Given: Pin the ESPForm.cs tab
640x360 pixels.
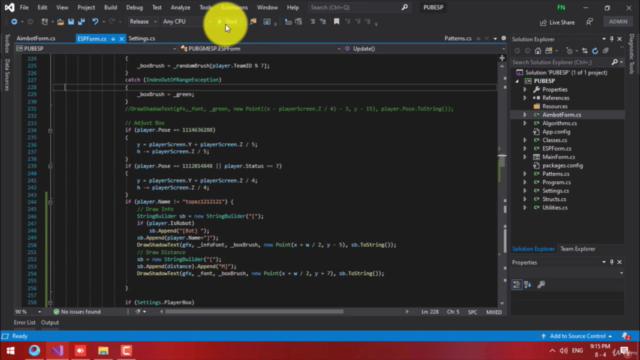Looking at the screenshot, I should point(113,39).
